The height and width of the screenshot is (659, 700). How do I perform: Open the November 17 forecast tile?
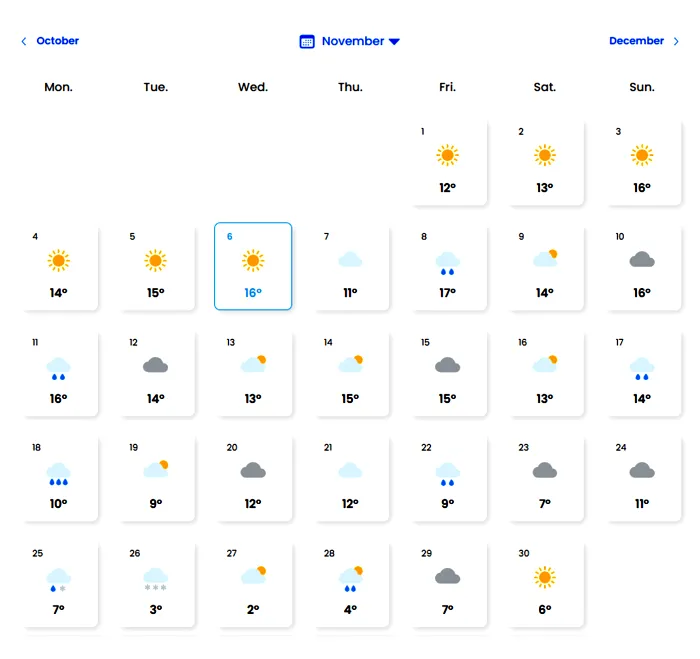pyautogui.click(x=642, y=373)
